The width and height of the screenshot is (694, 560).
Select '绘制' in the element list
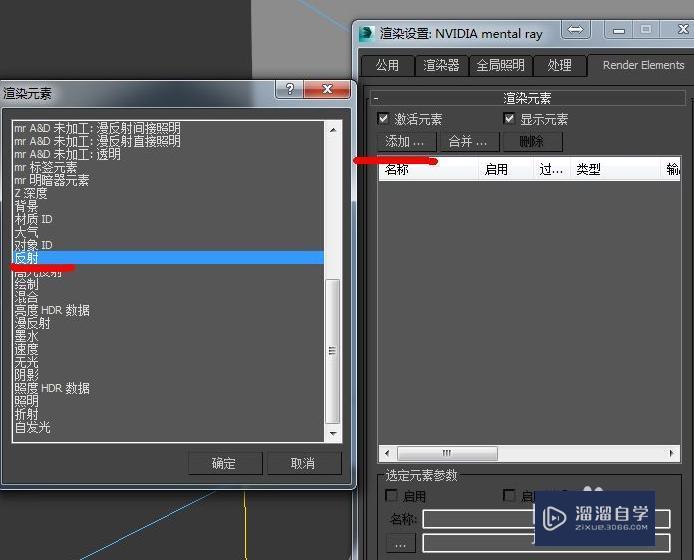[168, 284]
